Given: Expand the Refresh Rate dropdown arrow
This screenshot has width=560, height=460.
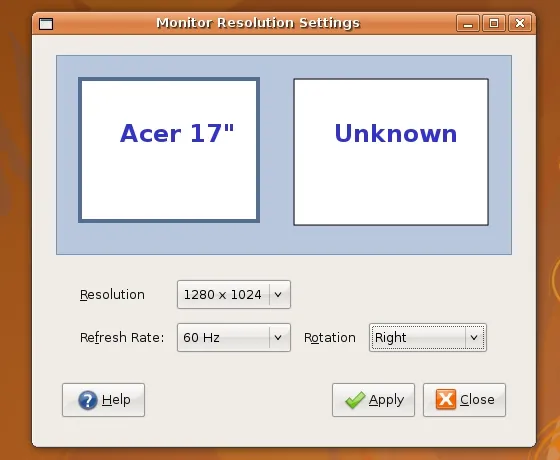Looking at the screenshot, I should tap(278, 338).
